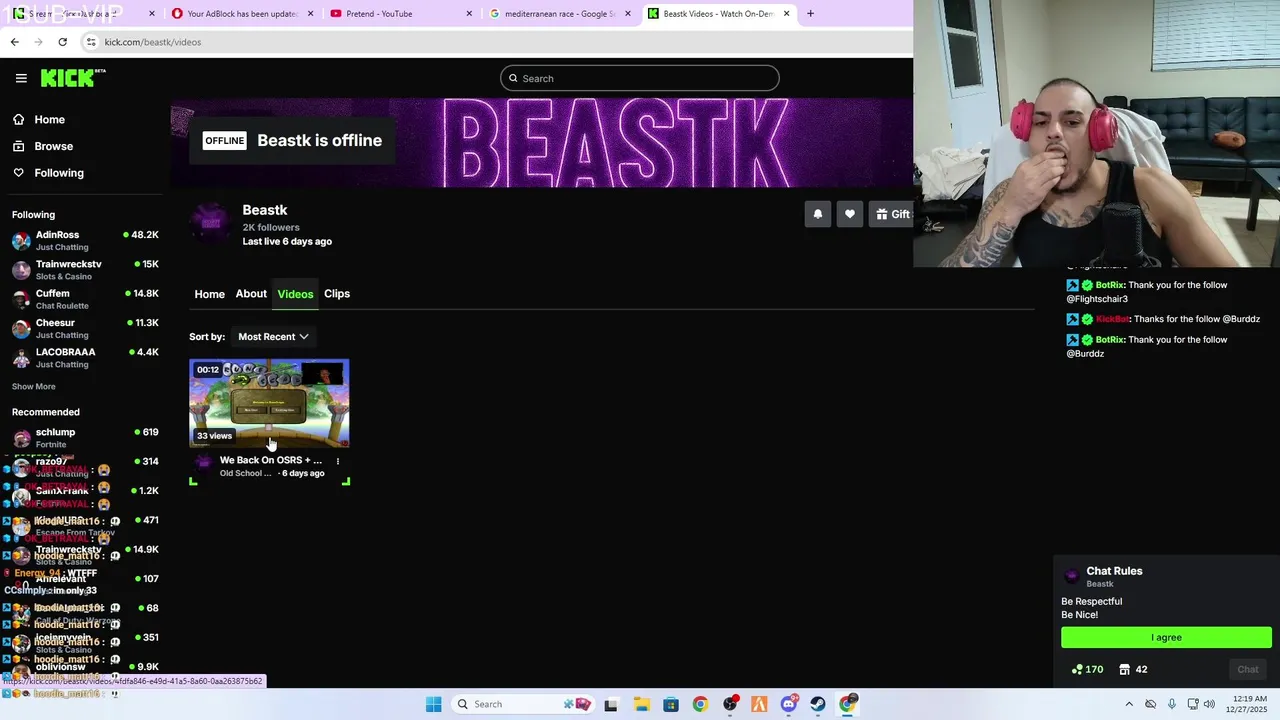Open schlump's recommended channel
This screenshot has width=1280, height=720.
[85, 438]
